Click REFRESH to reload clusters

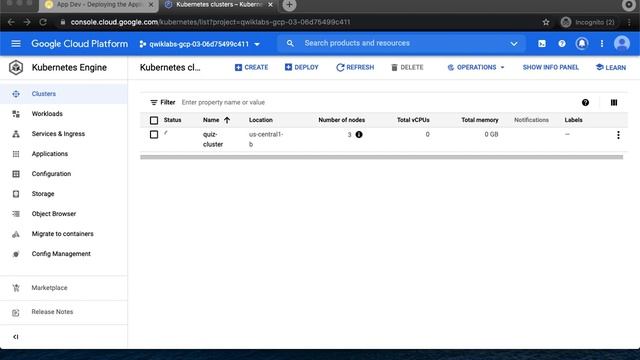click(355, 67)
